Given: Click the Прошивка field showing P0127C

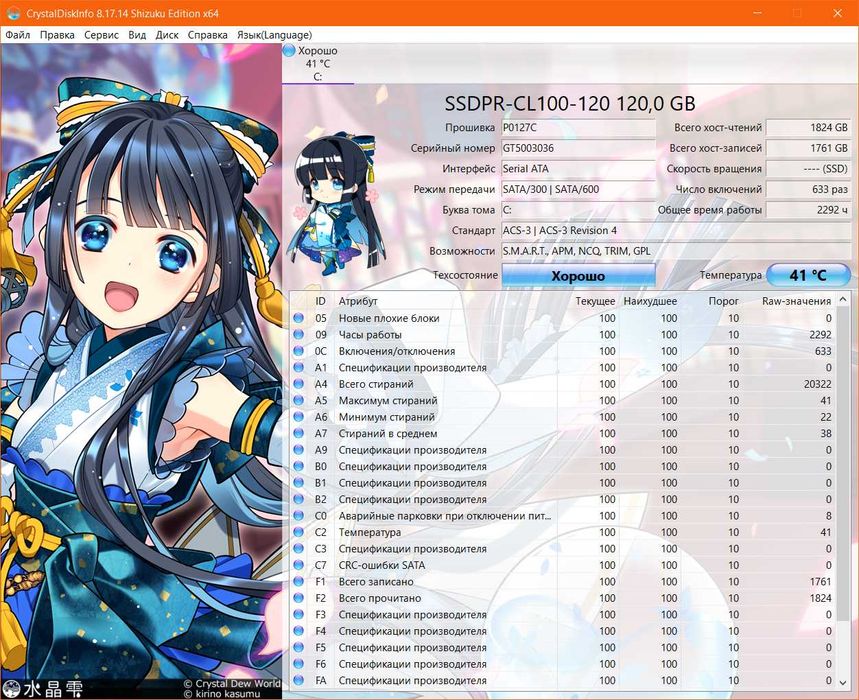Looking at the screenshot, I should [579, 128].
